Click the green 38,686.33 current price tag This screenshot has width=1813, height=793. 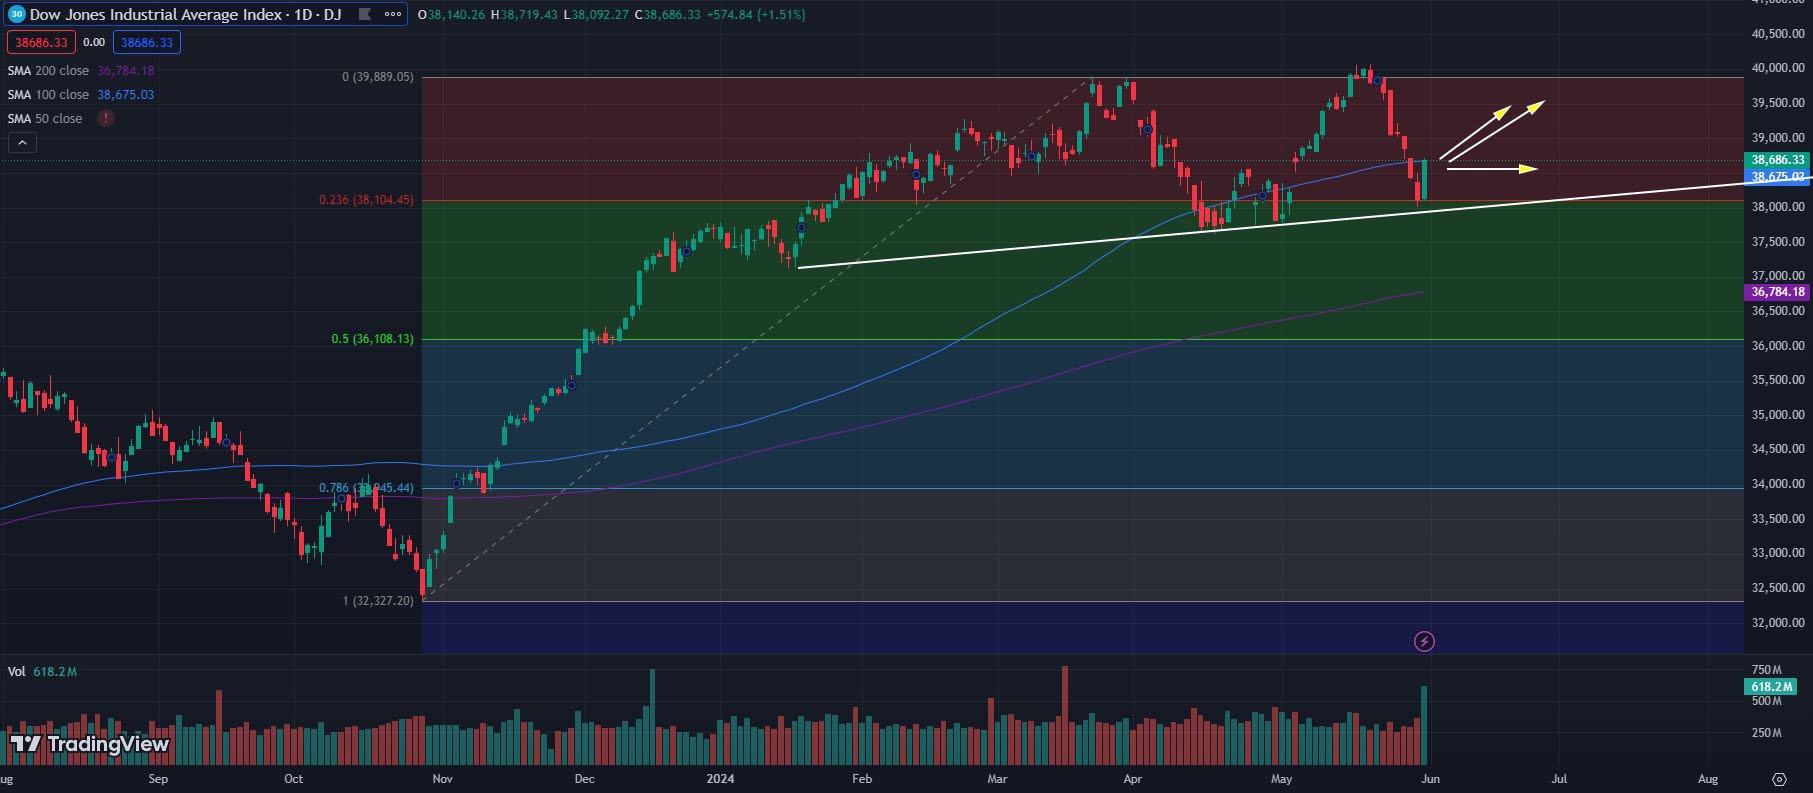1777,160
